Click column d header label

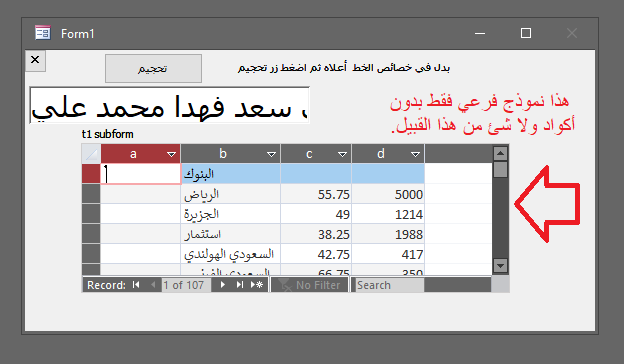pos(381,154)
